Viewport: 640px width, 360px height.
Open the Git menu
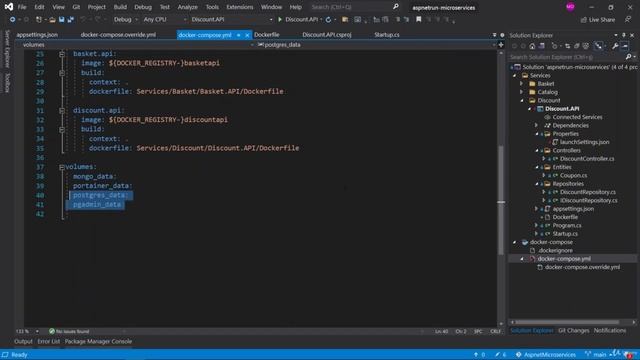pos(76,7)
